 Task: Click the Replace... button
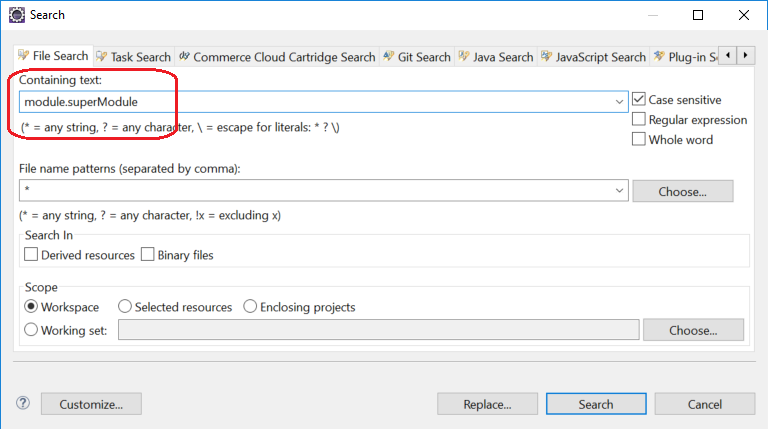coord(487,404)
